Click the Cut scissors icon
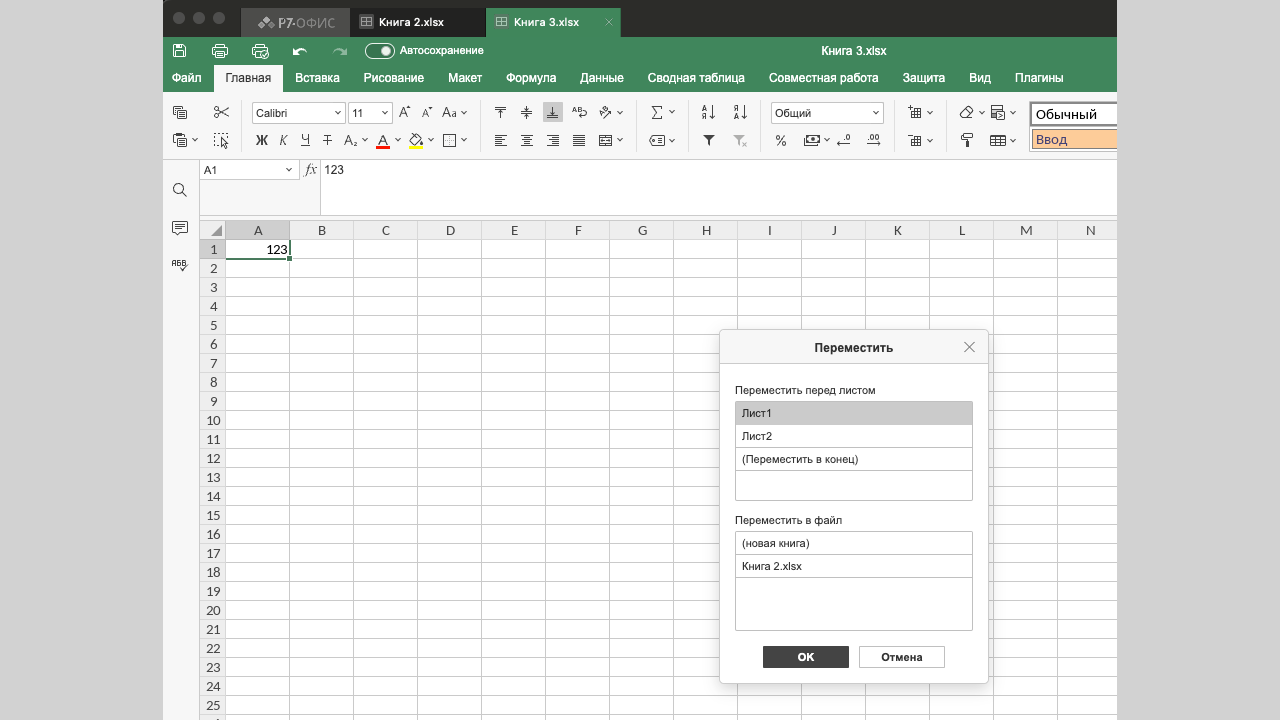 pyautogui.click(x=221, y=113)
